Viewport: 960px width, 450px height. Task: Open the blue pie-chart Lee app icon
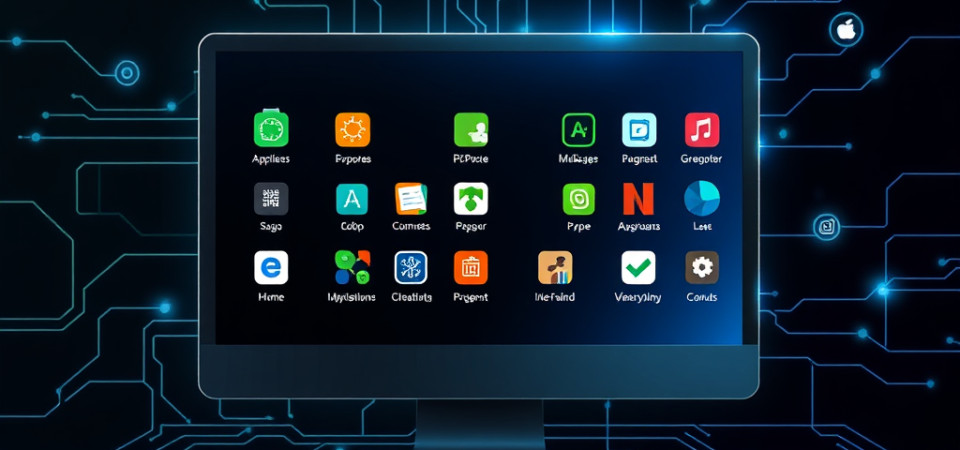pos(702,198)
